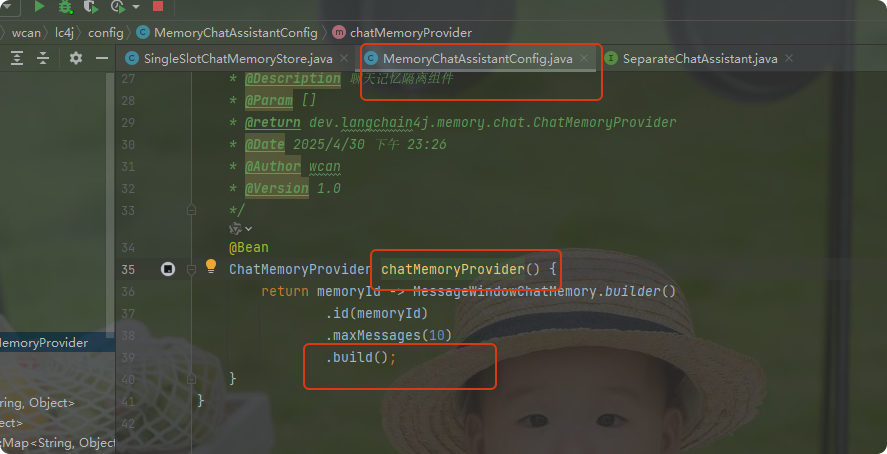This screenshot has height=454, width=887.
Task: Click wcan in breadcrumb bar
Action: [26, 33]
